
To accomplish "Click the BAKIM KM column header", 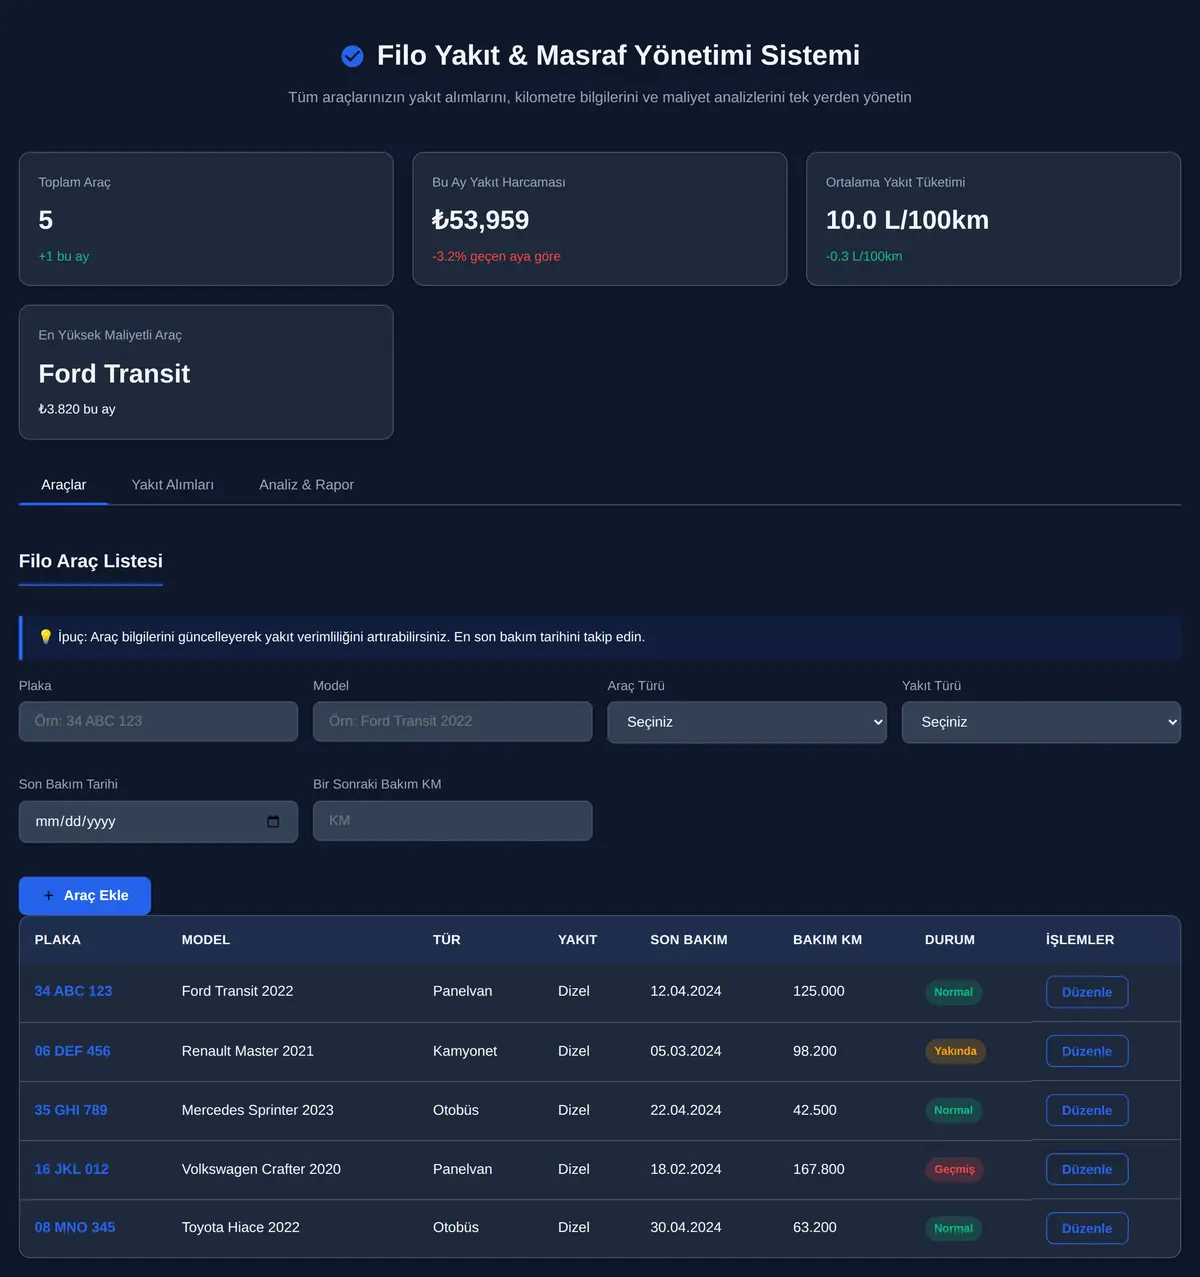I will (x=827, y=940).
